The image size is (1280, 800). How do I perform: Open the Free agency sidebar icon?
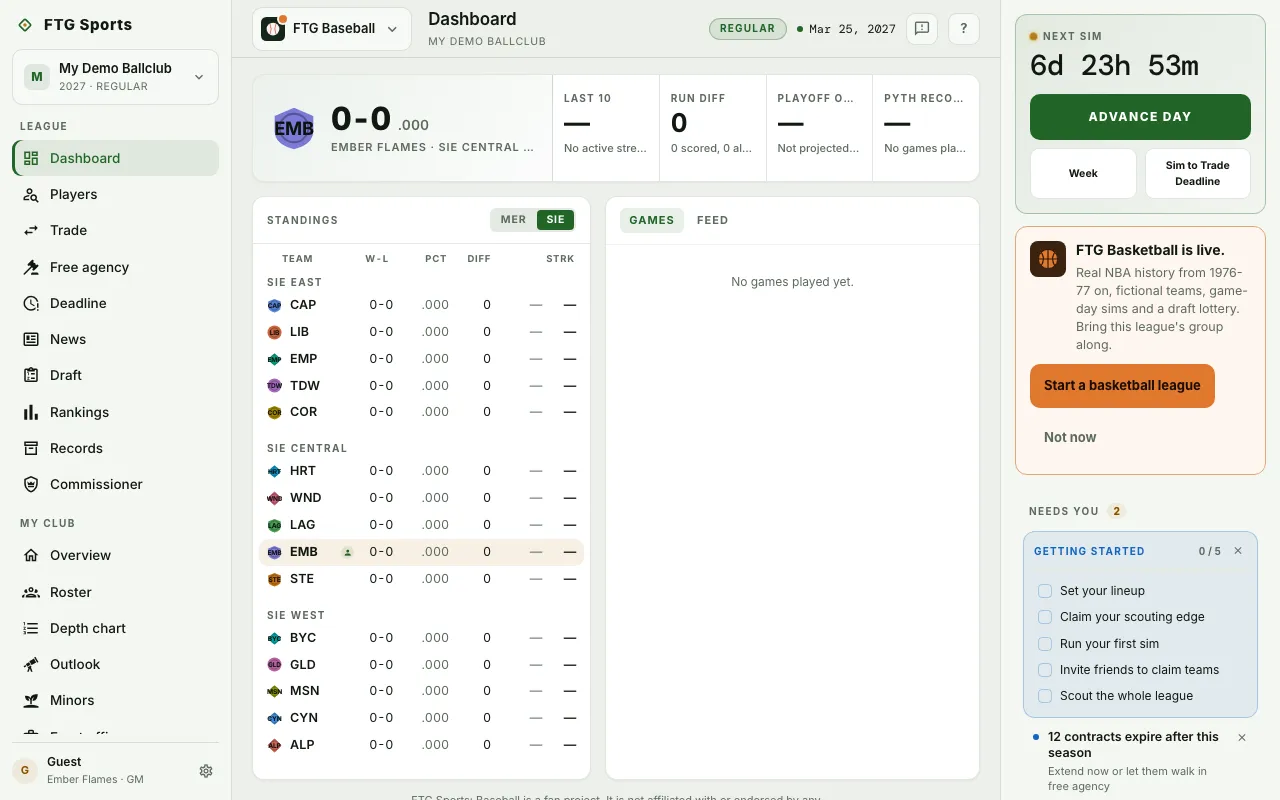point(31,267)
